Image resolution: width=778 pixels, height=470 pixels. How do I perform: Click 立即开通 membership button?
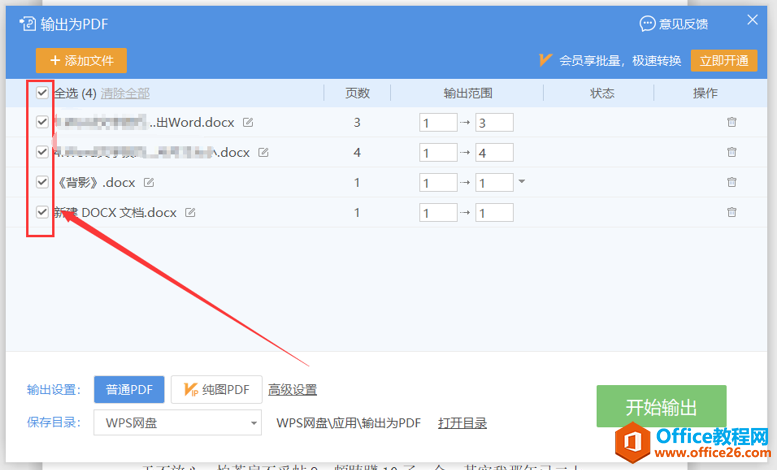tap(724, 61)
